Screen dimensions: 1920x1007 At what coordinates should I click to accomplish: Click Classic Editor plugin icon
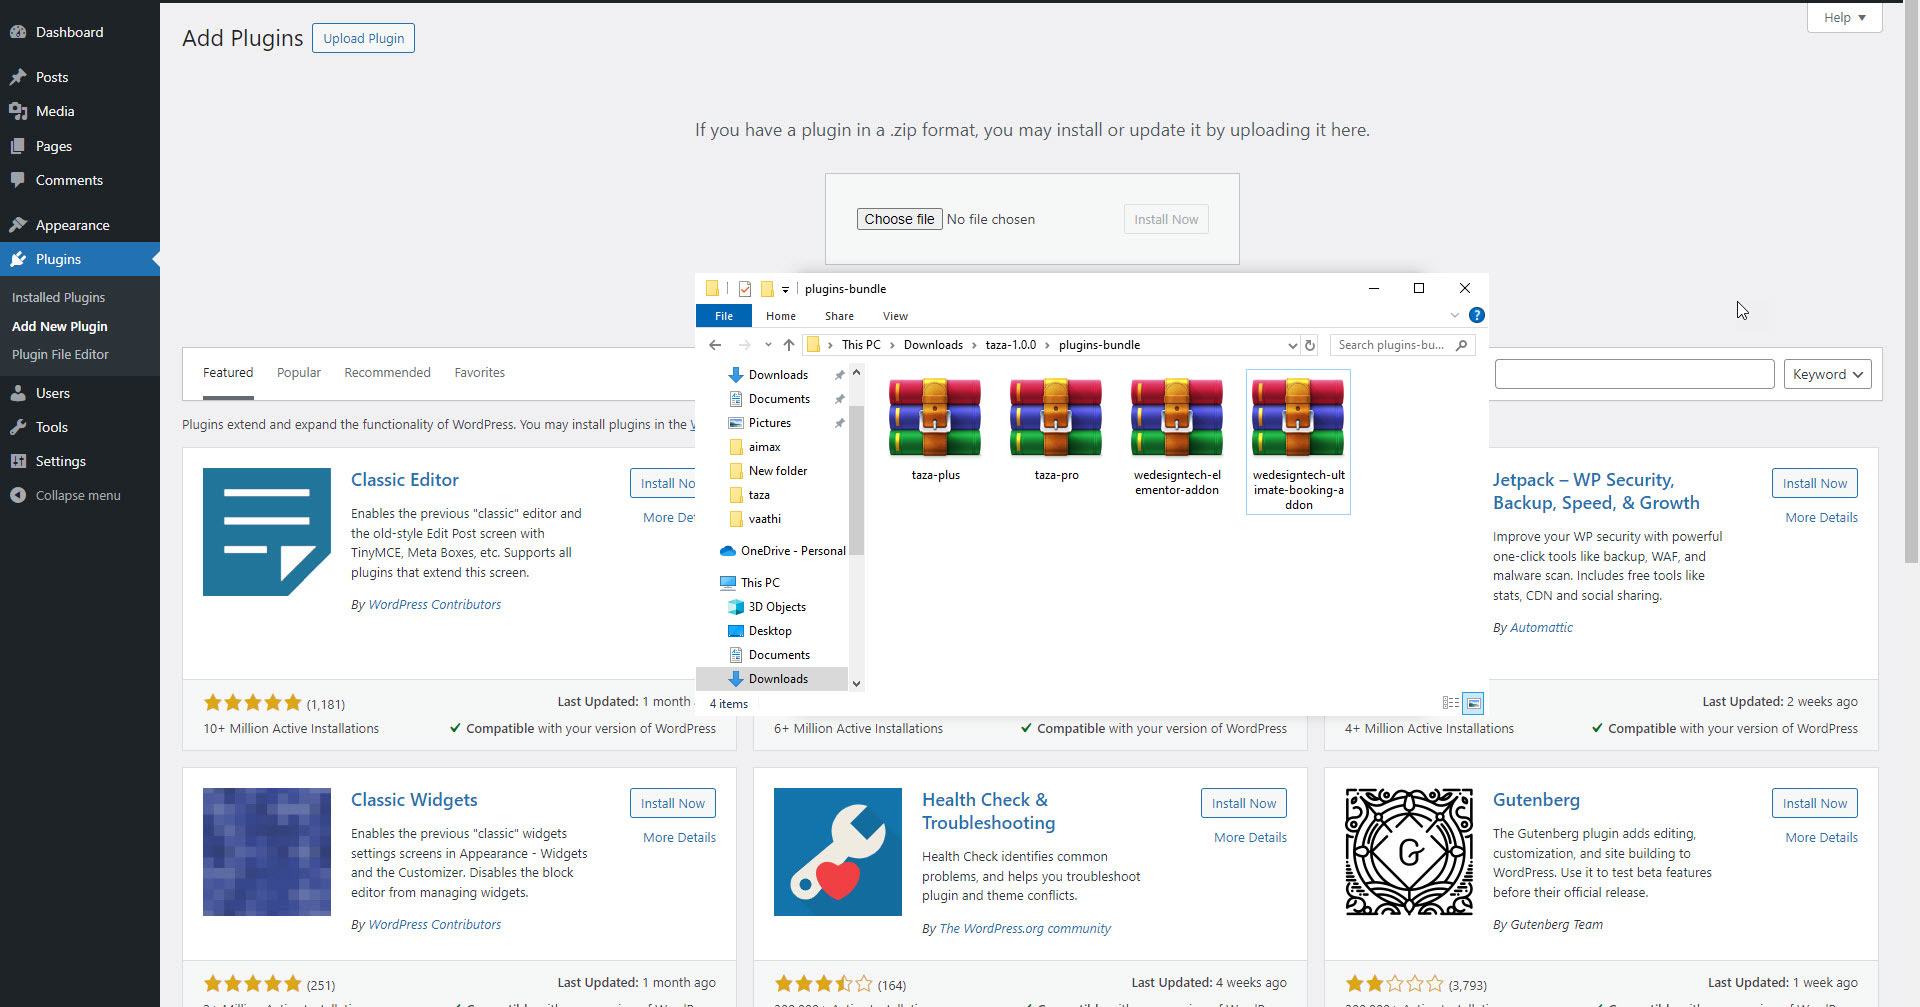tap(267, 532)
